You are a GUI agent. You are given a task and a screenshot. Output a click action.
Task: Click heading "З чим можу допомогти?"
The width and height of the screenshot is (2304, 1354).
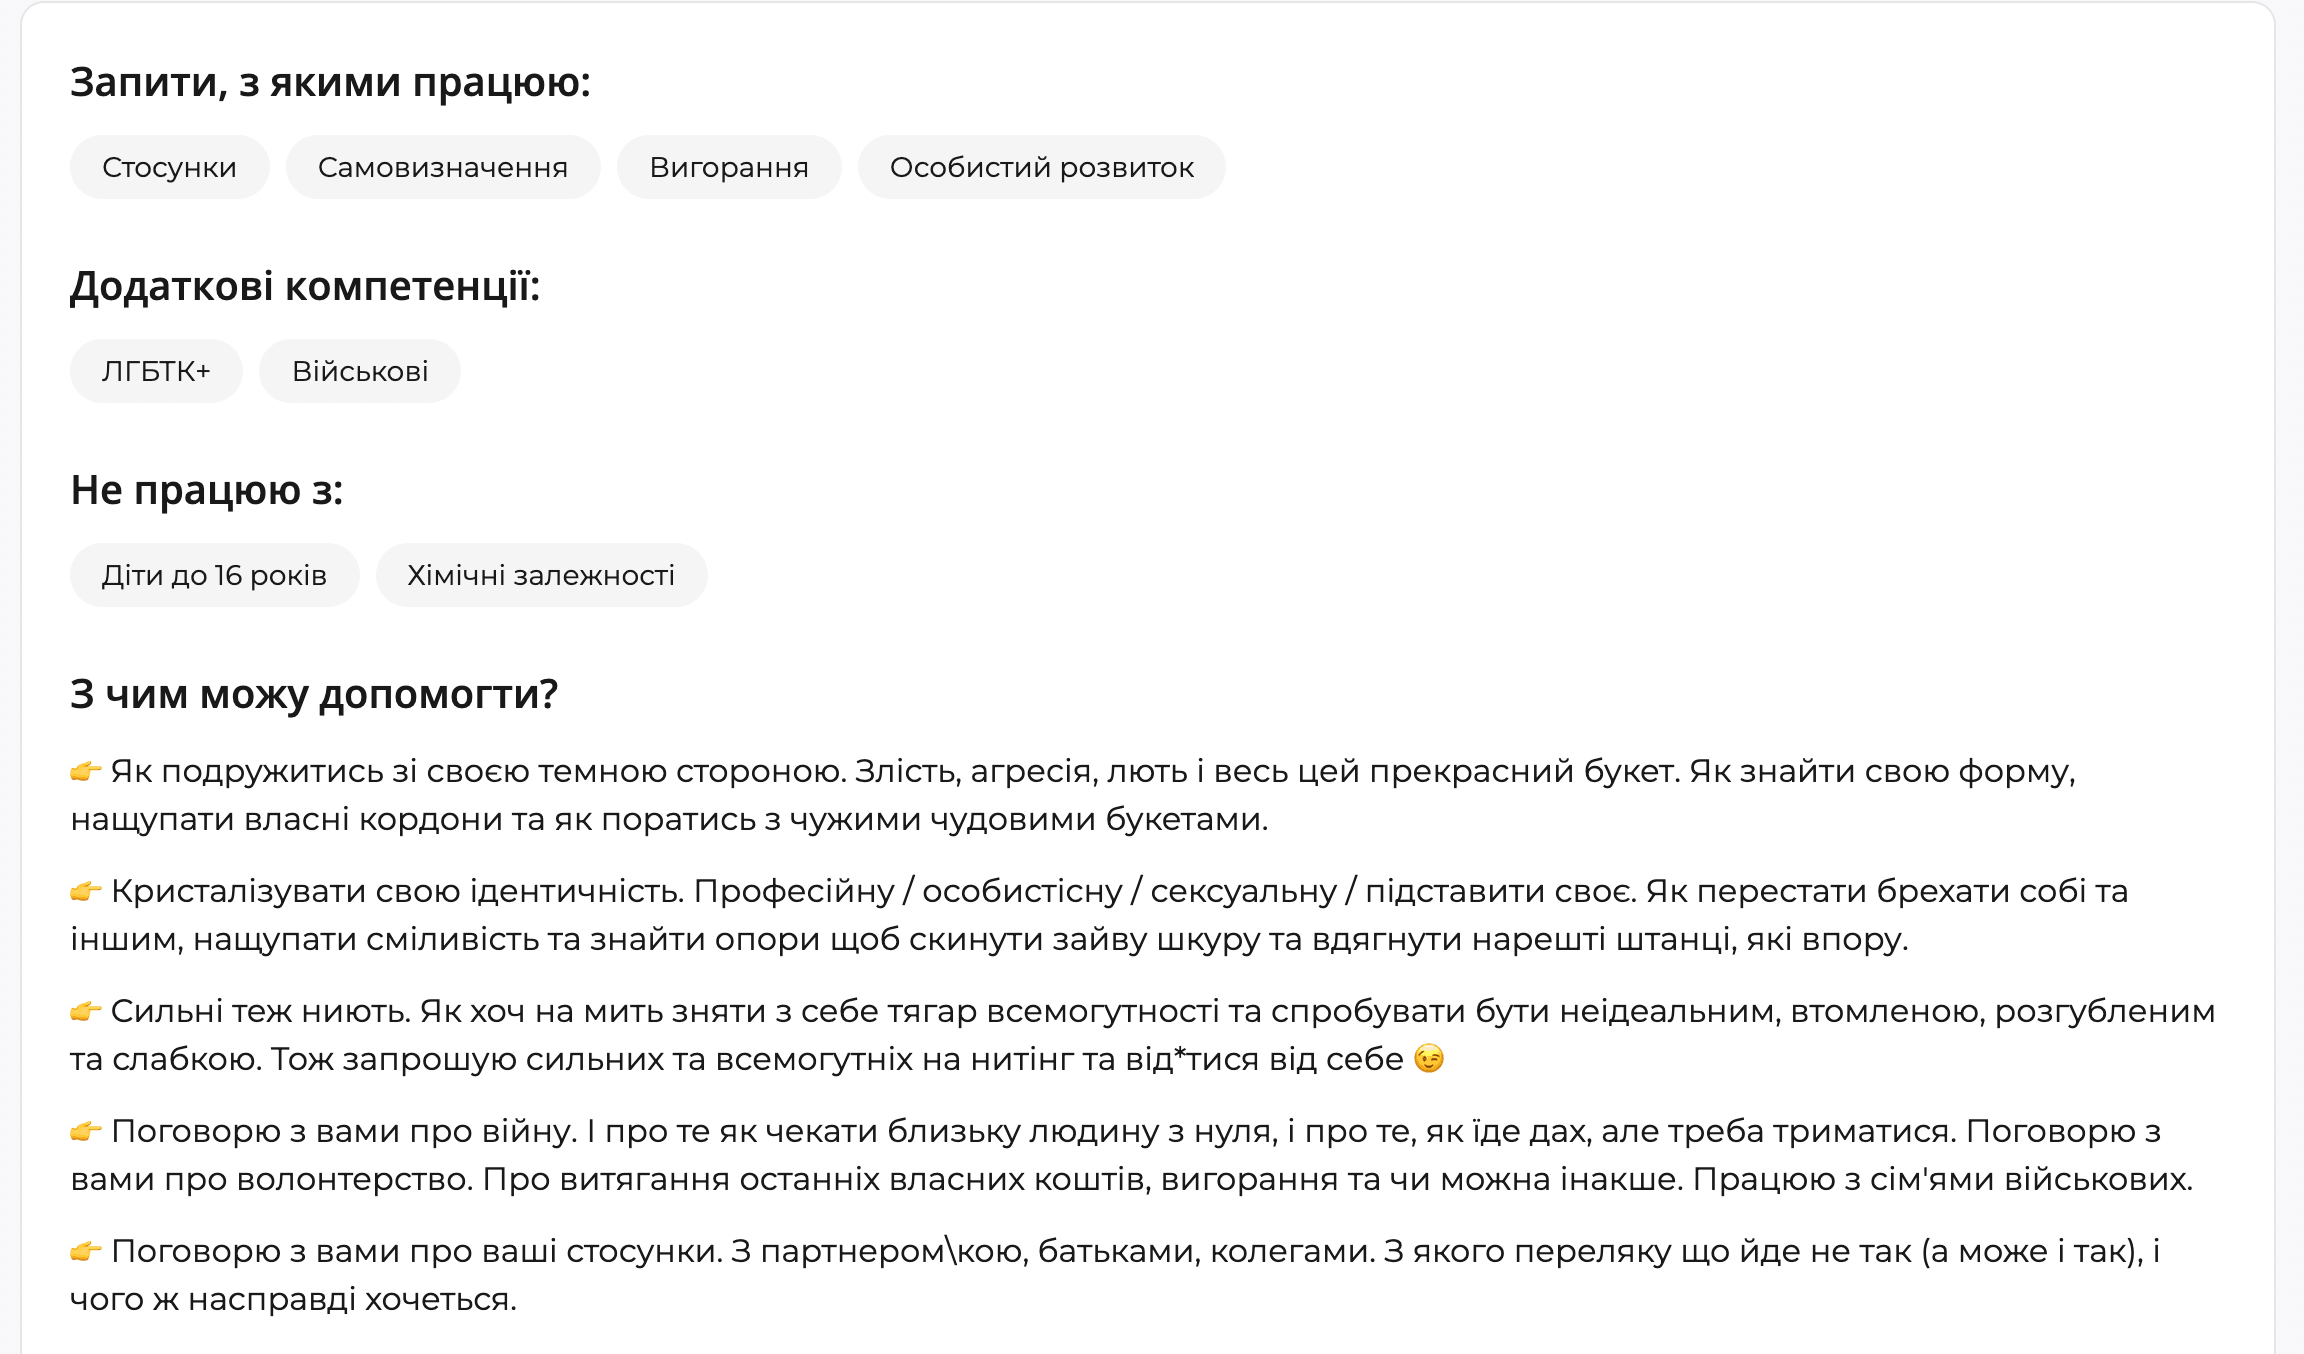tap(315, 697)
